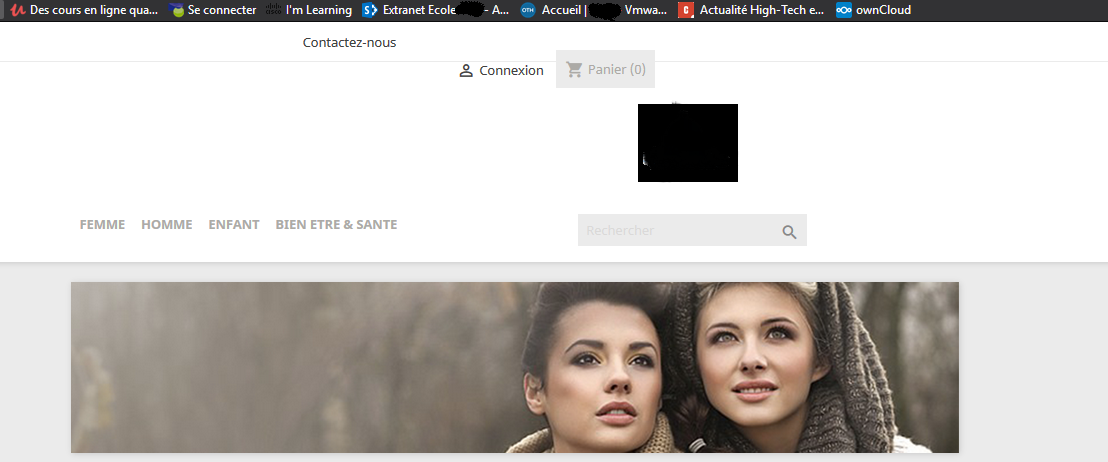
Task: Open the FEMME category menu
Action: pyautogui.click(x=102, y=225)
